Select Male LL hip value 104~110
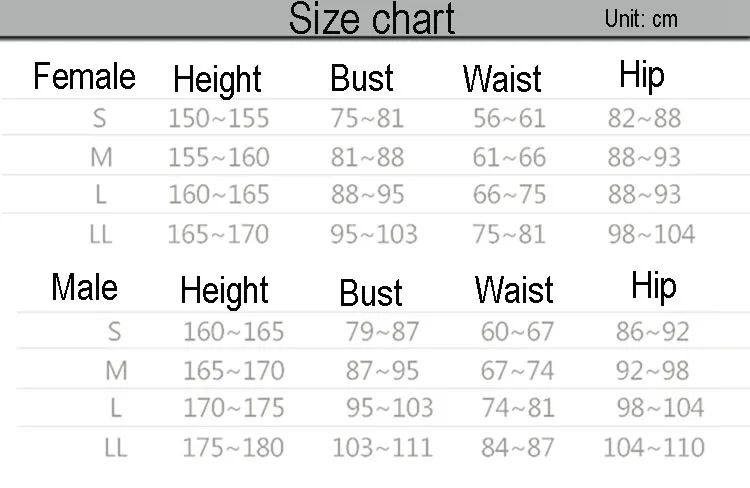This screenshot has height=488, width=750. coord(654,448)
